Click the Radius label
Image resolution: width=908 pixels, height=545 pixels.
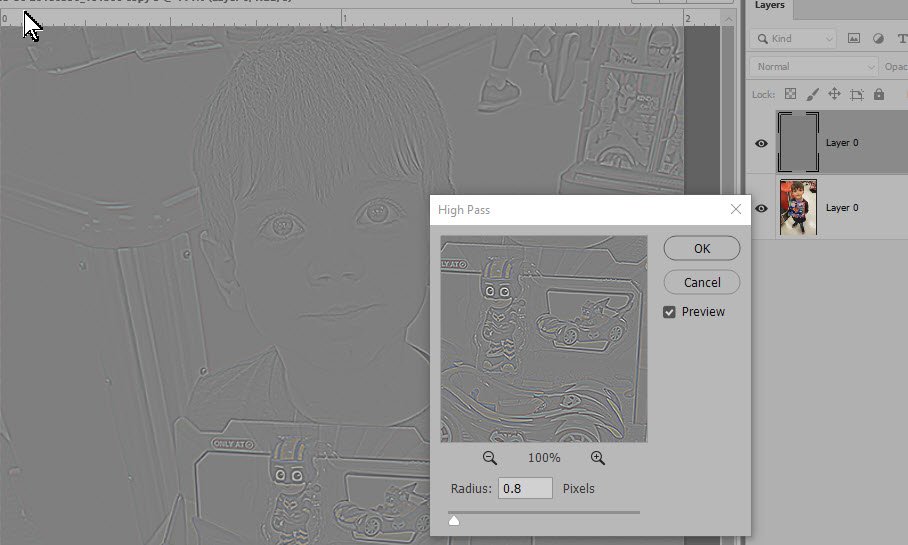(x=471, y=488)
